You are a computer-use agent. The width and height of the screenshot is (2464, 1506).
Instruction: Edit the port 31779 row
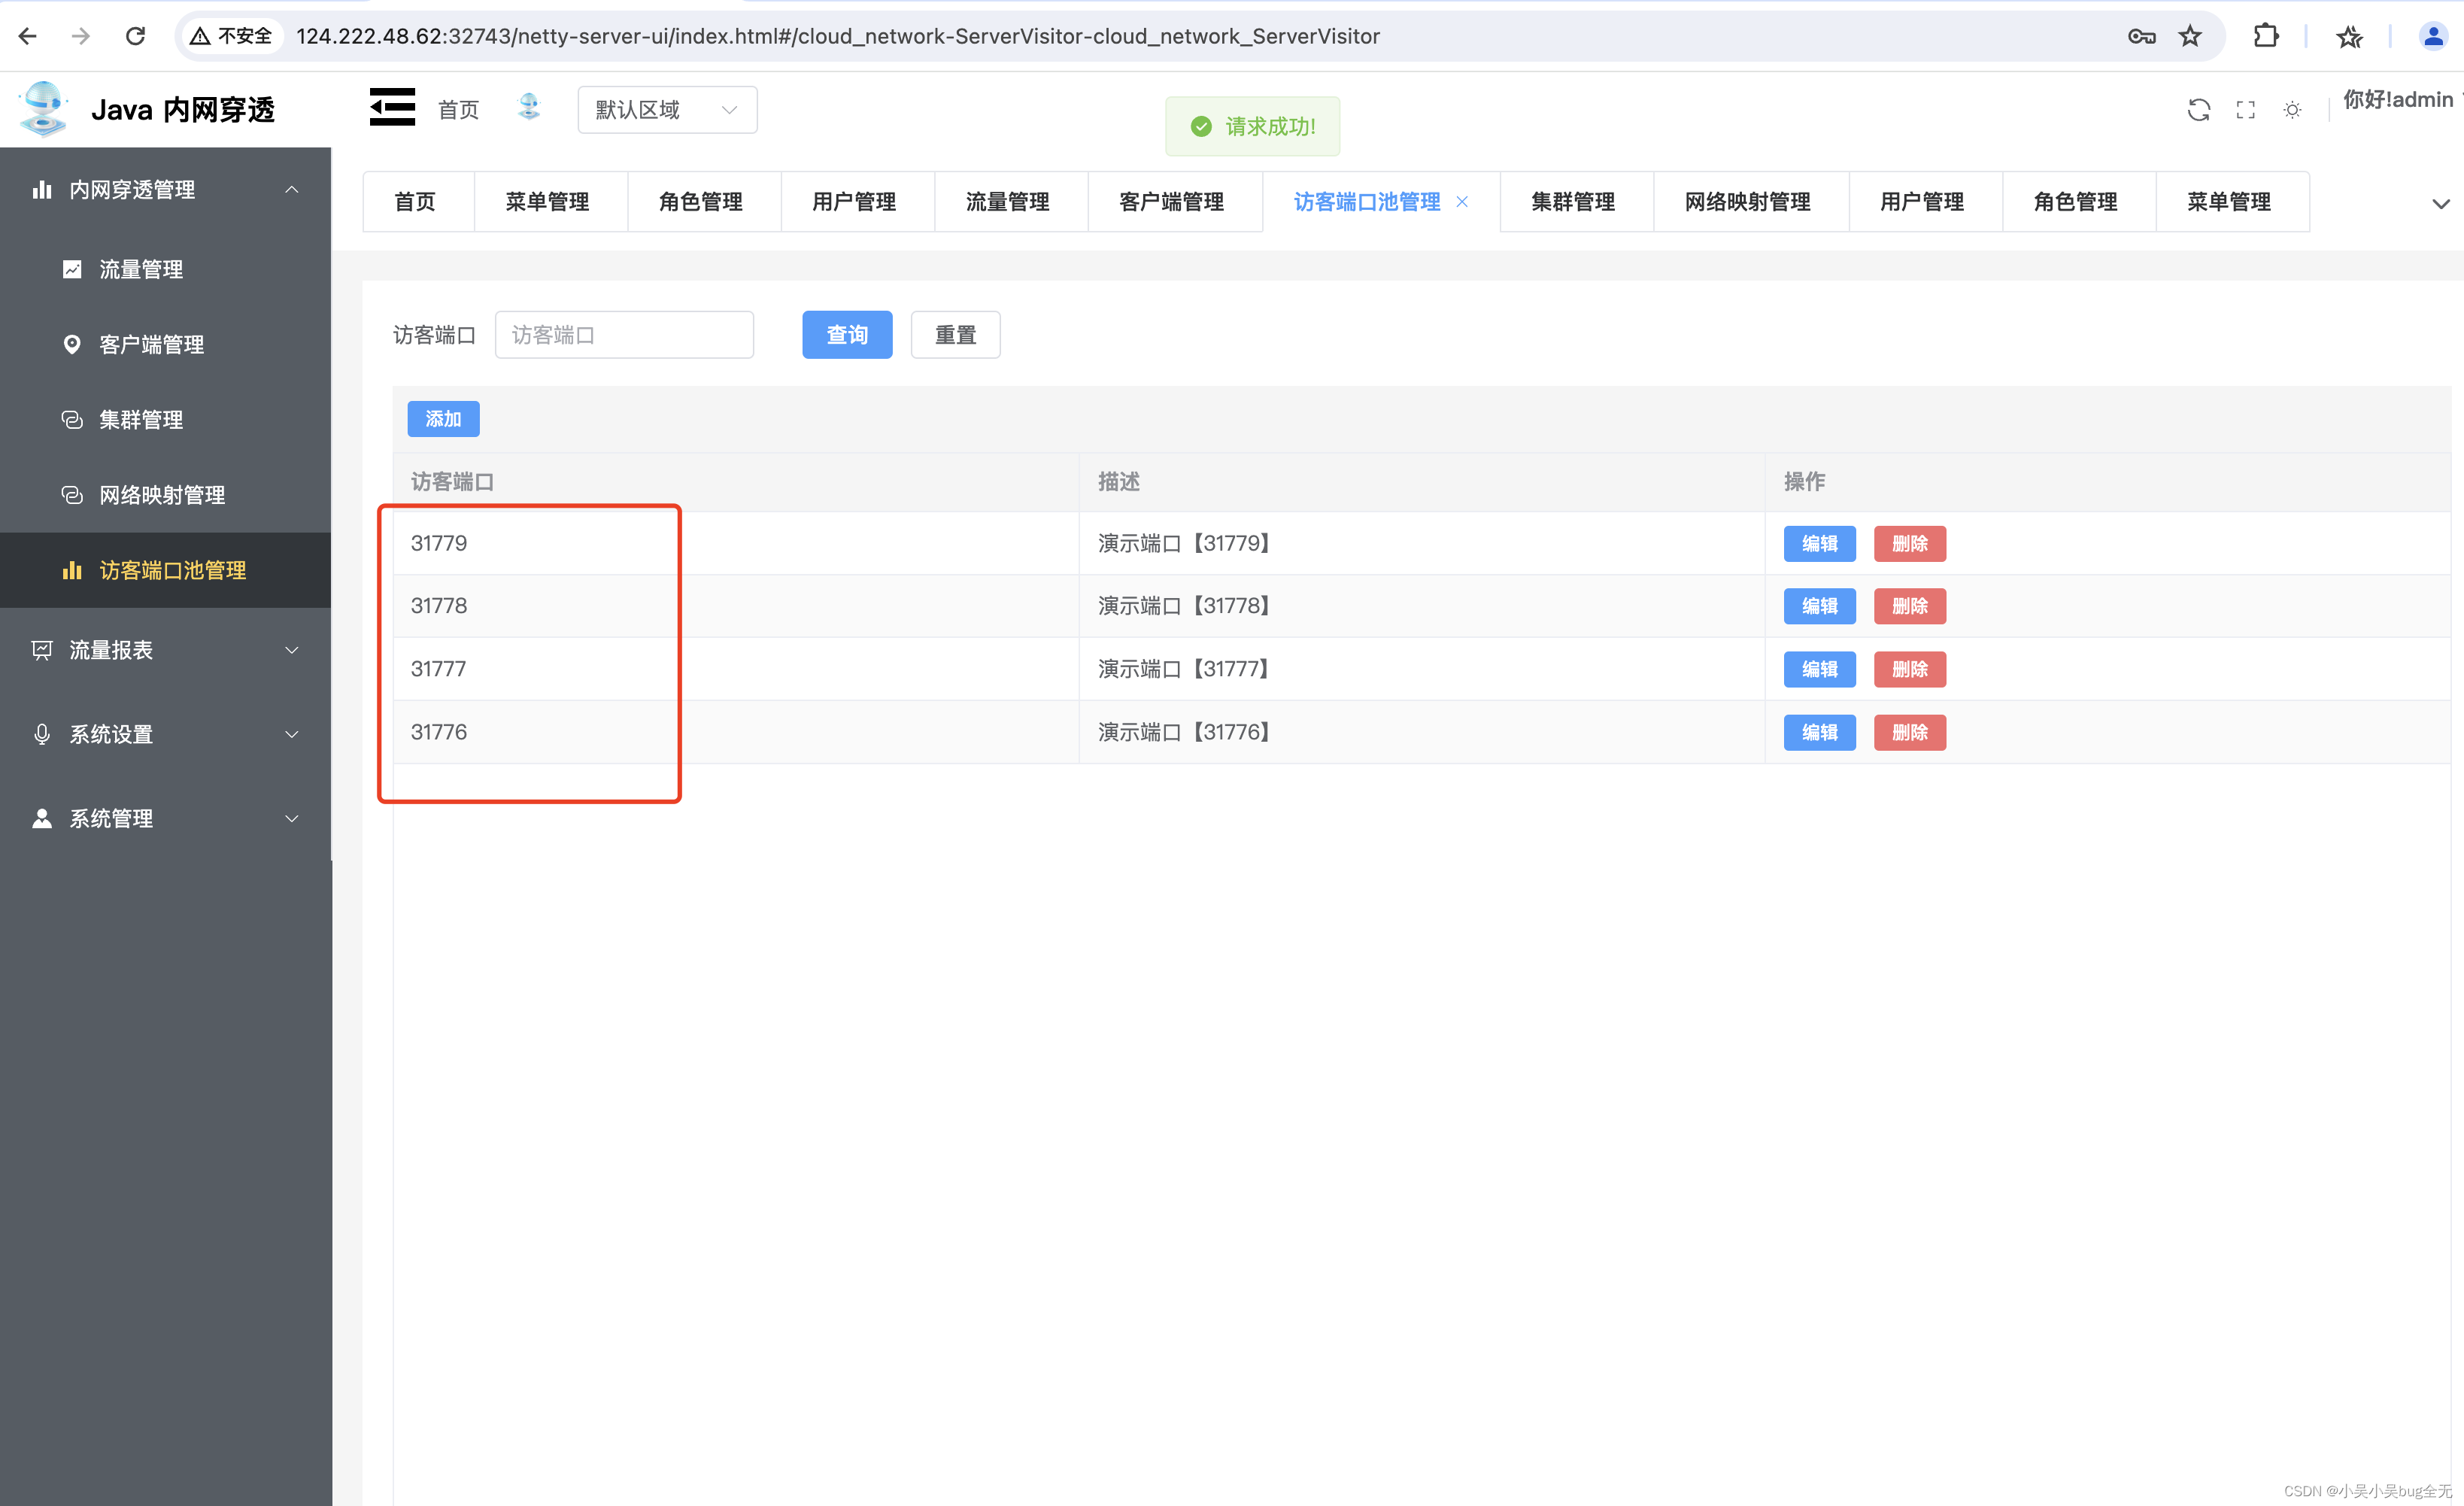pyautogui.click(x=1819, y=543)
